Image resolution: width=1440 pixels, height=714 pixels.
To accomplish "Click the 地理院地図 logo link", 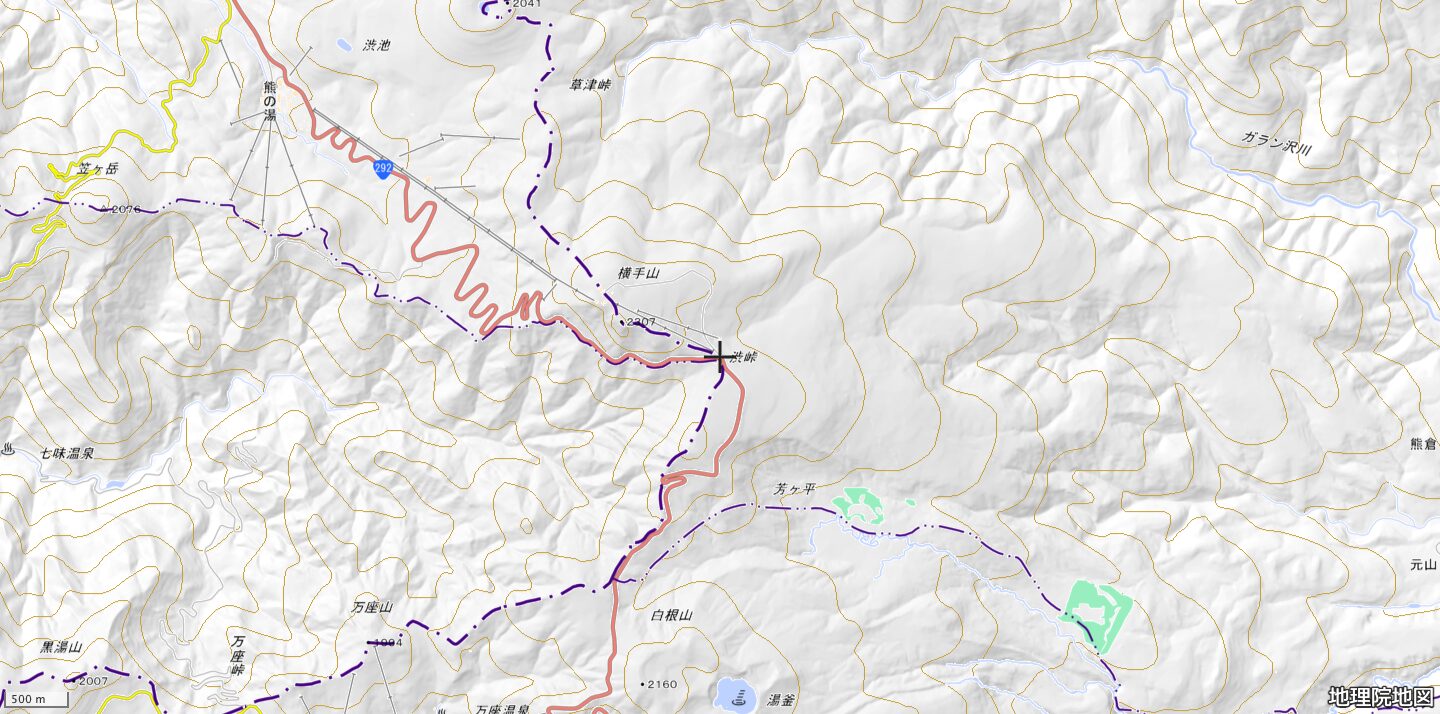I will tap(1381, 697).
